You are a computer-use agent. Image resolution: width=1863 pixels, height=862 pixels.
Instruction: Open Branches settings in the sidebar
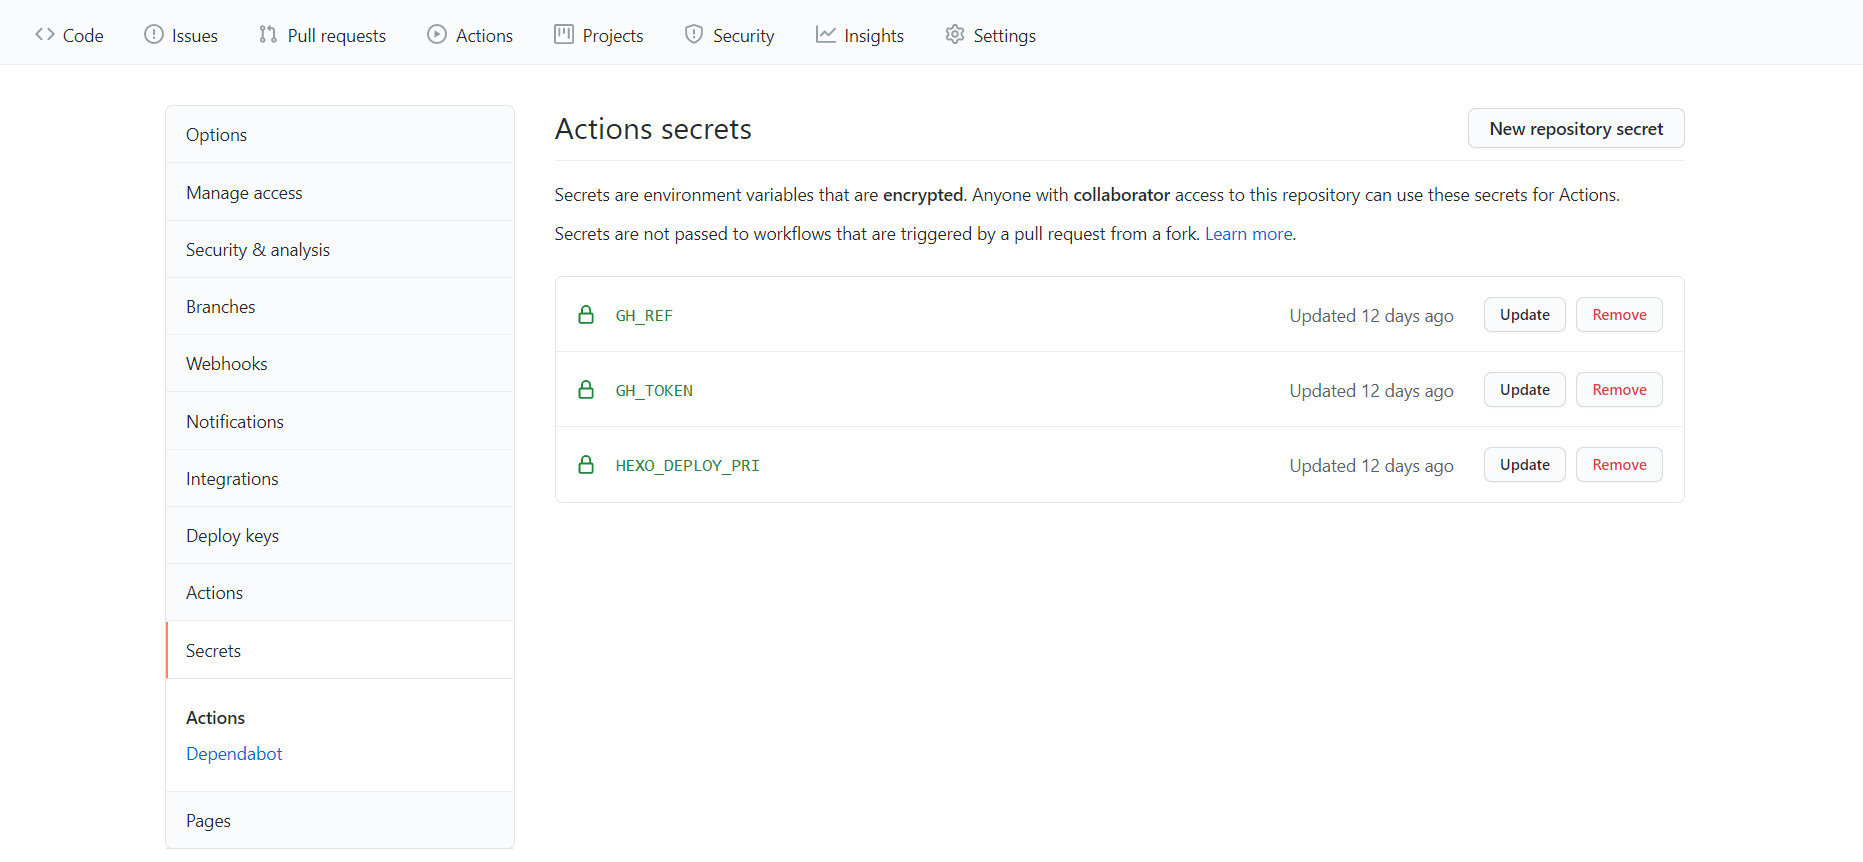pyautogui.click(x=221, y=307)
